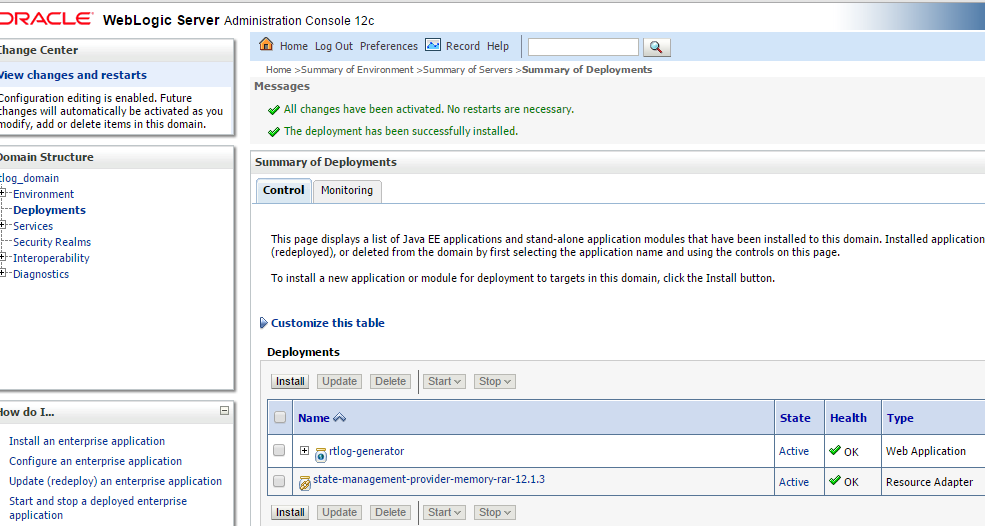This screenshot has width=985, height=527.
Task: Open state-management-provider-memory-rar-12.1.3 deployment link
Action: 428,479
